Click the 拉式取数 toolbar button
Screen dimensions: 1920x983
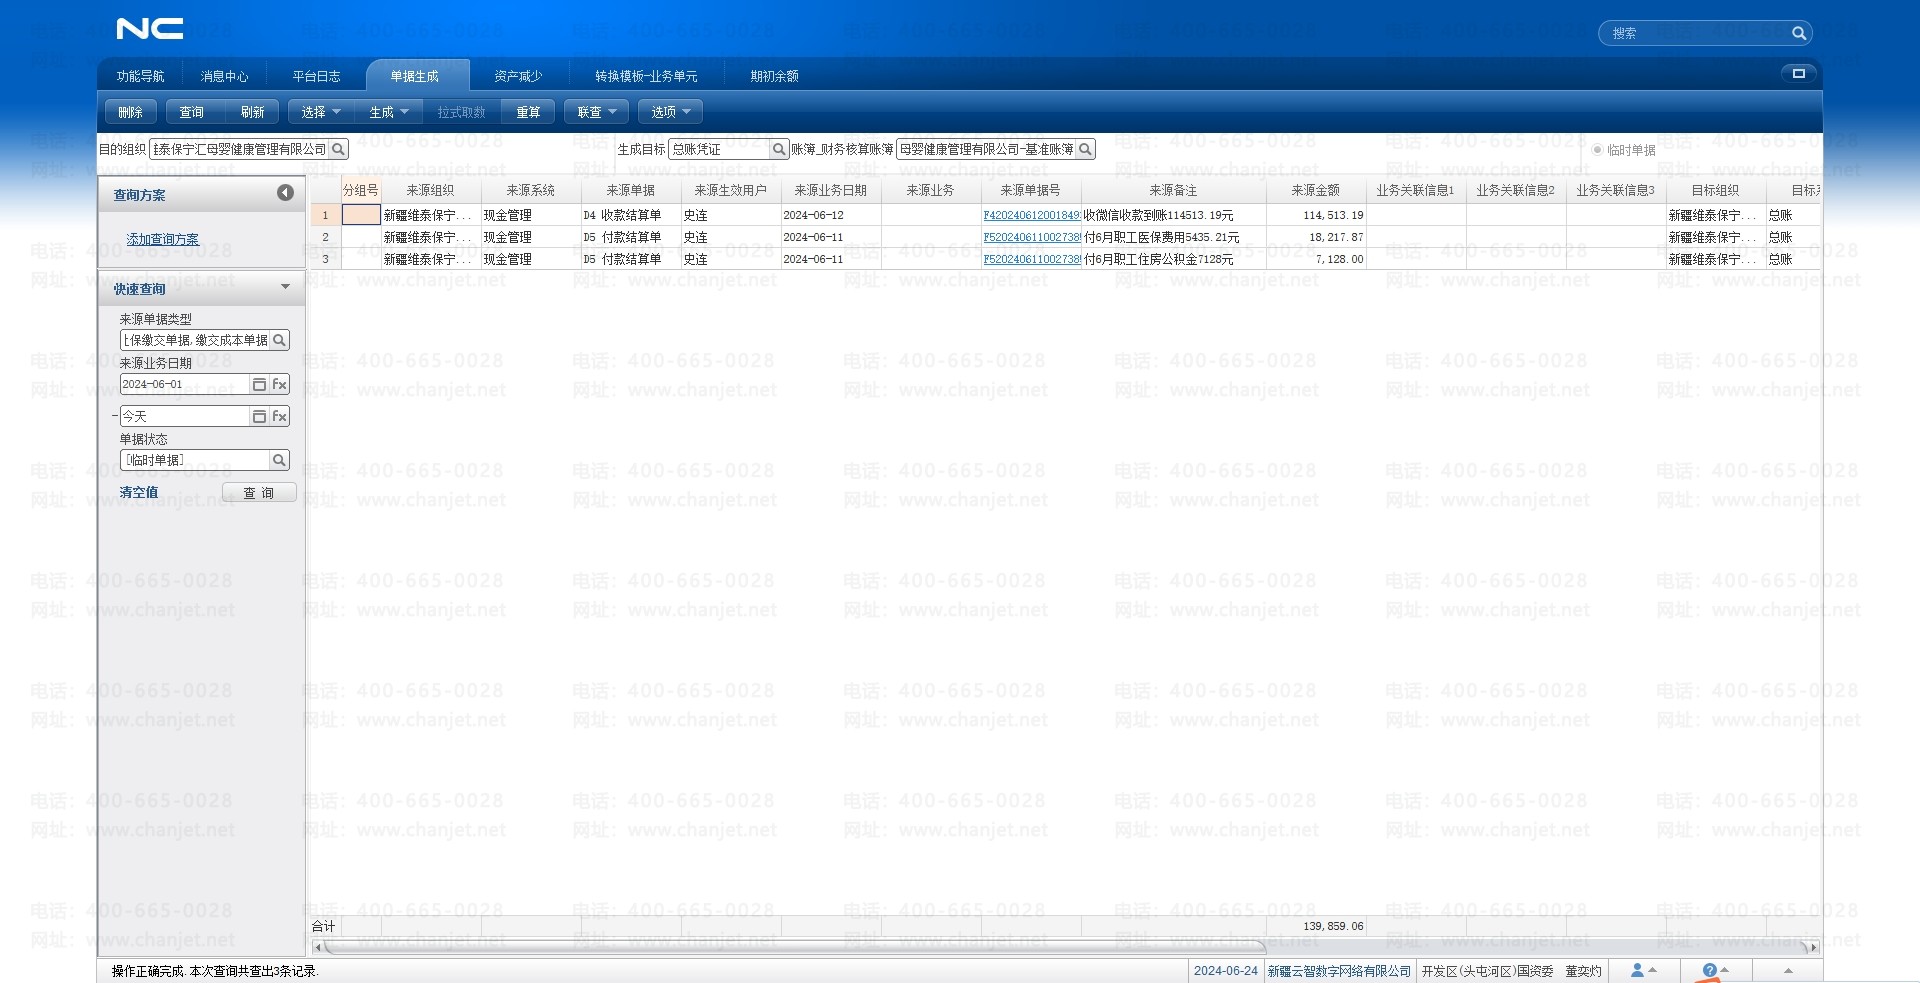coord(462,112)
